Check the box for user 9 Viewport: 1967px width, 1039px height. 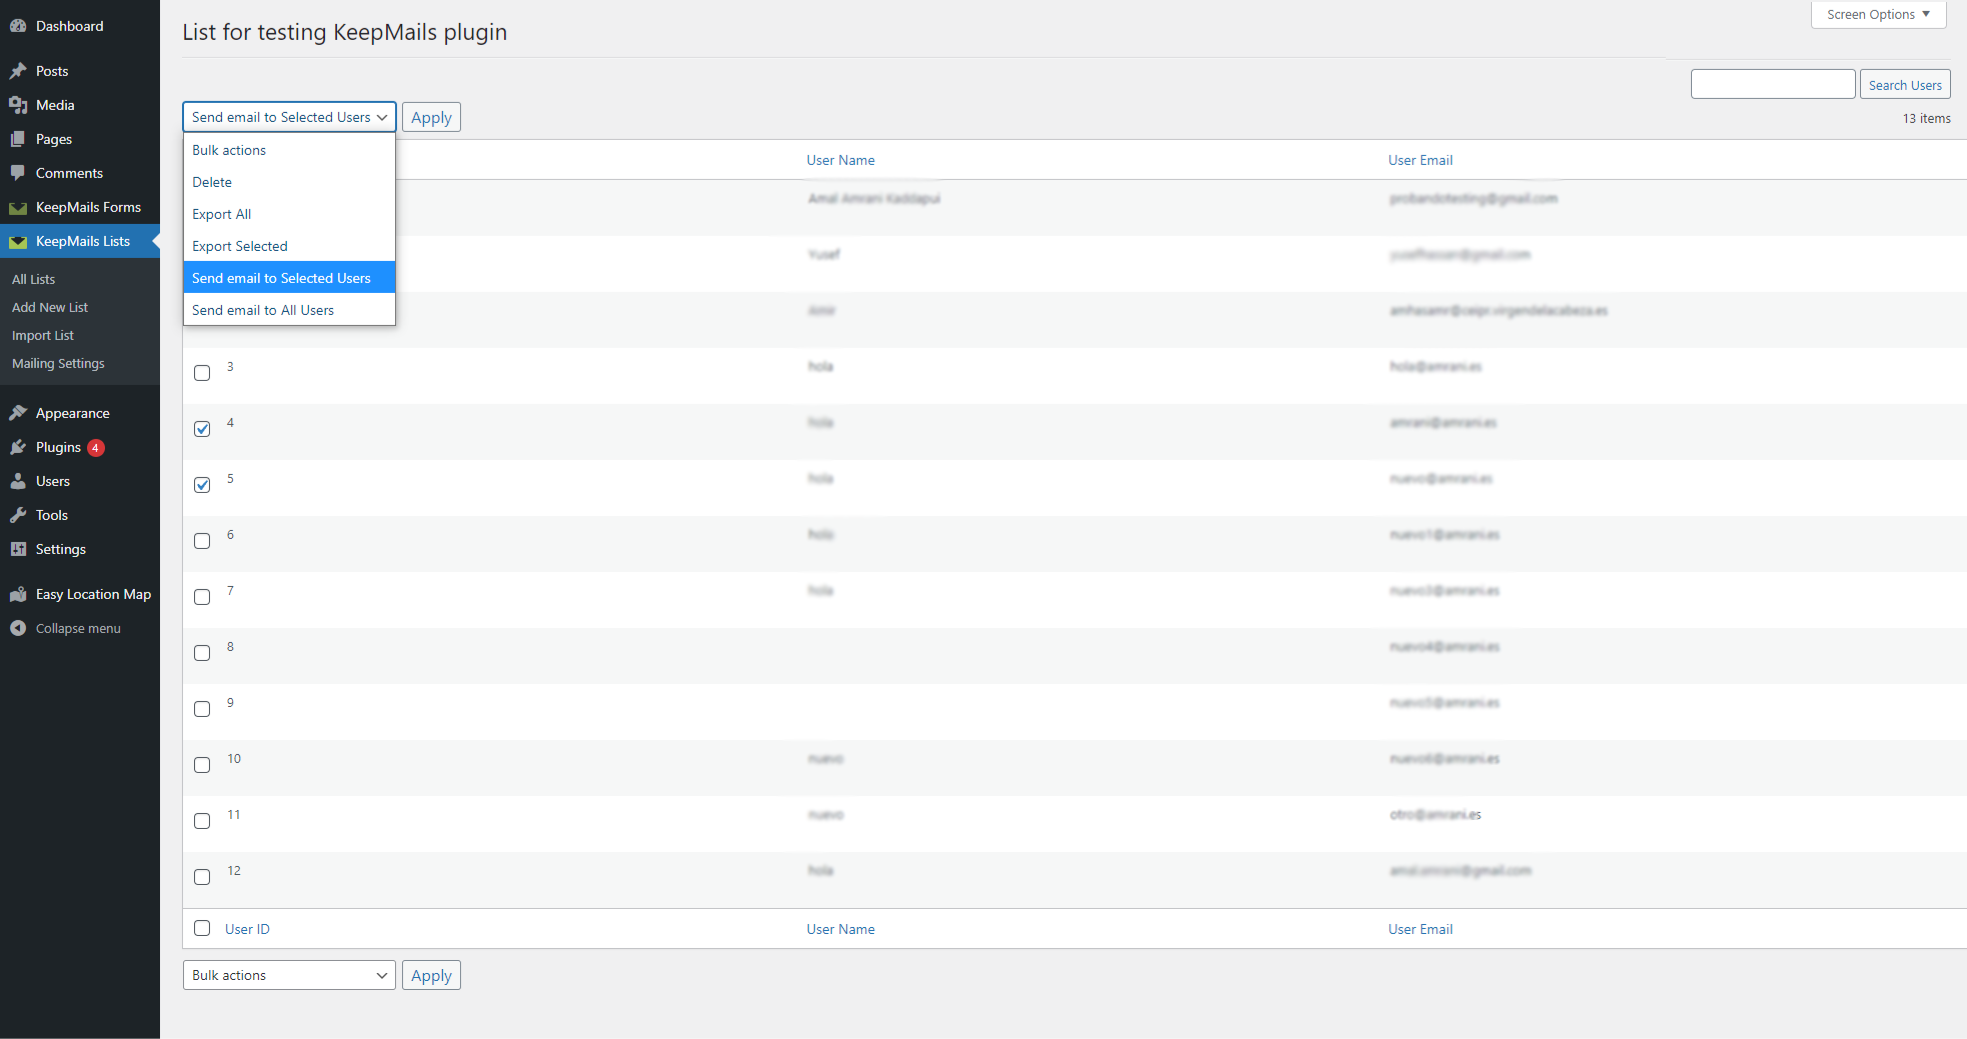[x=202, y=709]
